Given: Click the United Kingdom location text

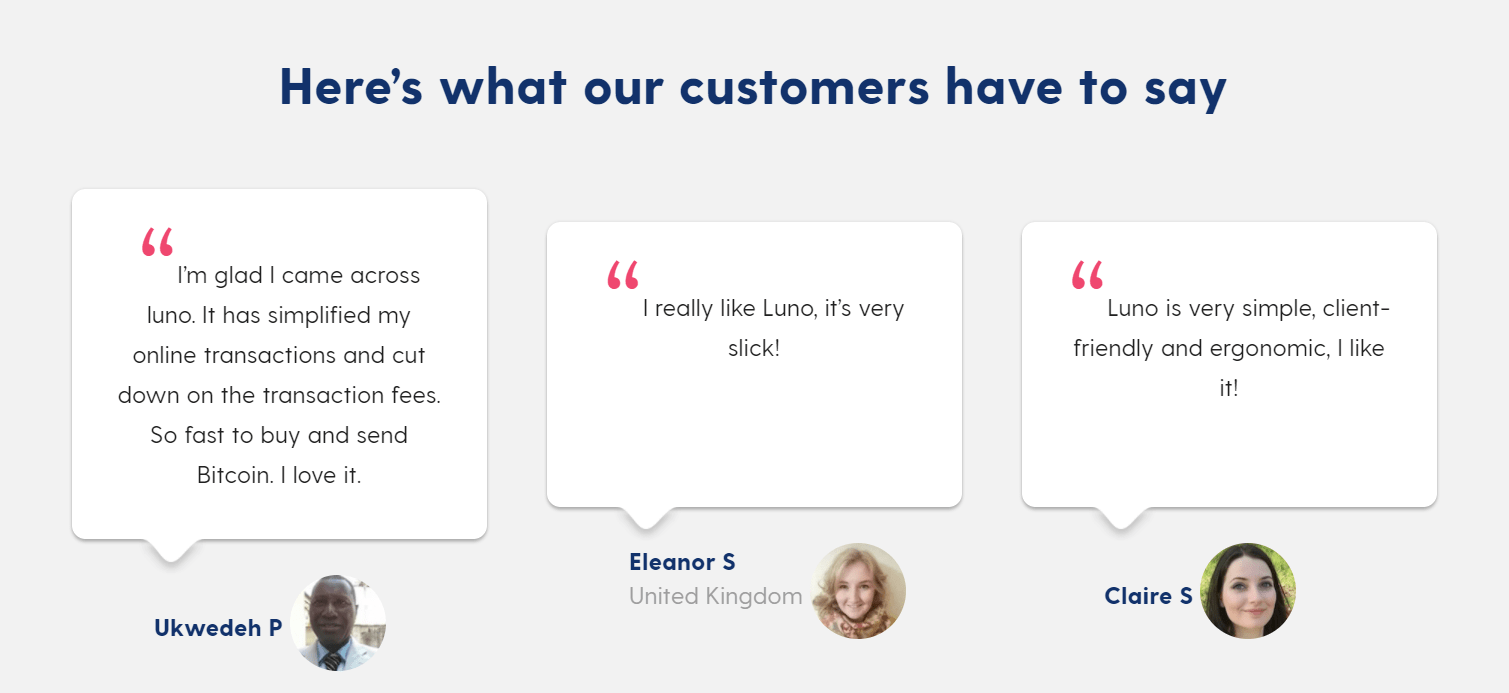Looking at the screenshot, I should click(715, 596).
